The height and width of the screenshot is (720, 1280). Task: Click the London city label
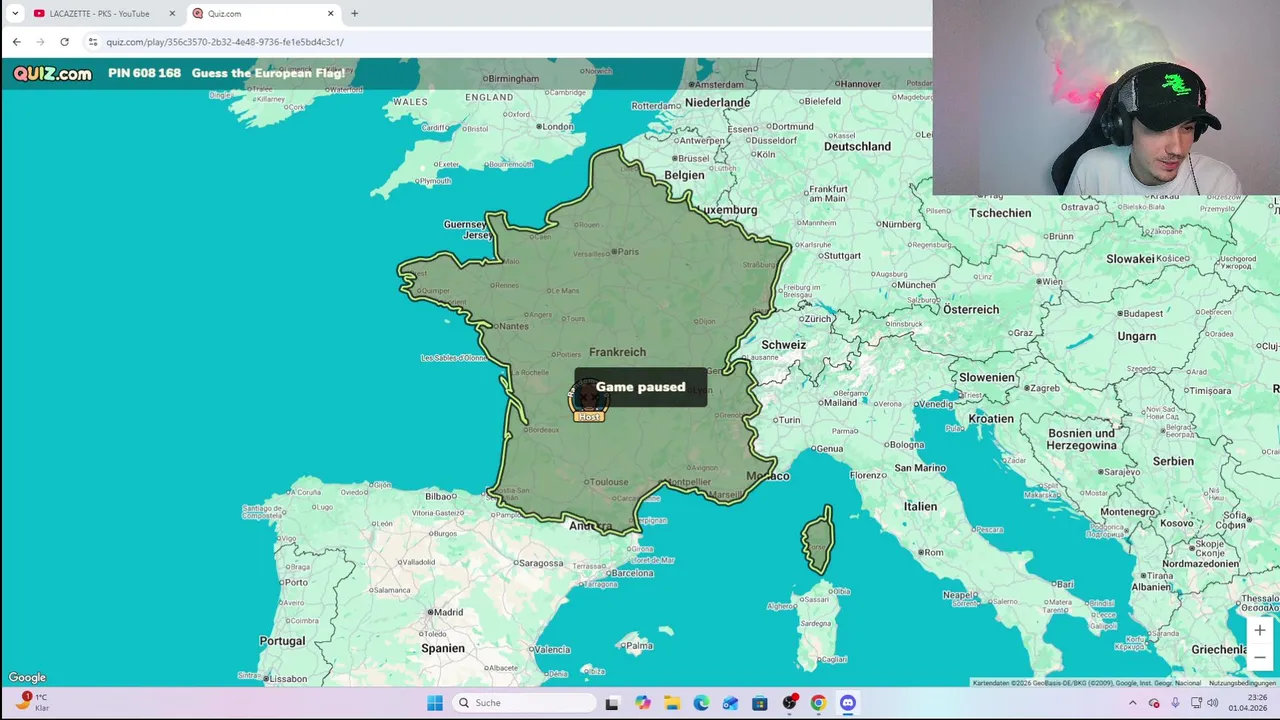coord(555,126)
